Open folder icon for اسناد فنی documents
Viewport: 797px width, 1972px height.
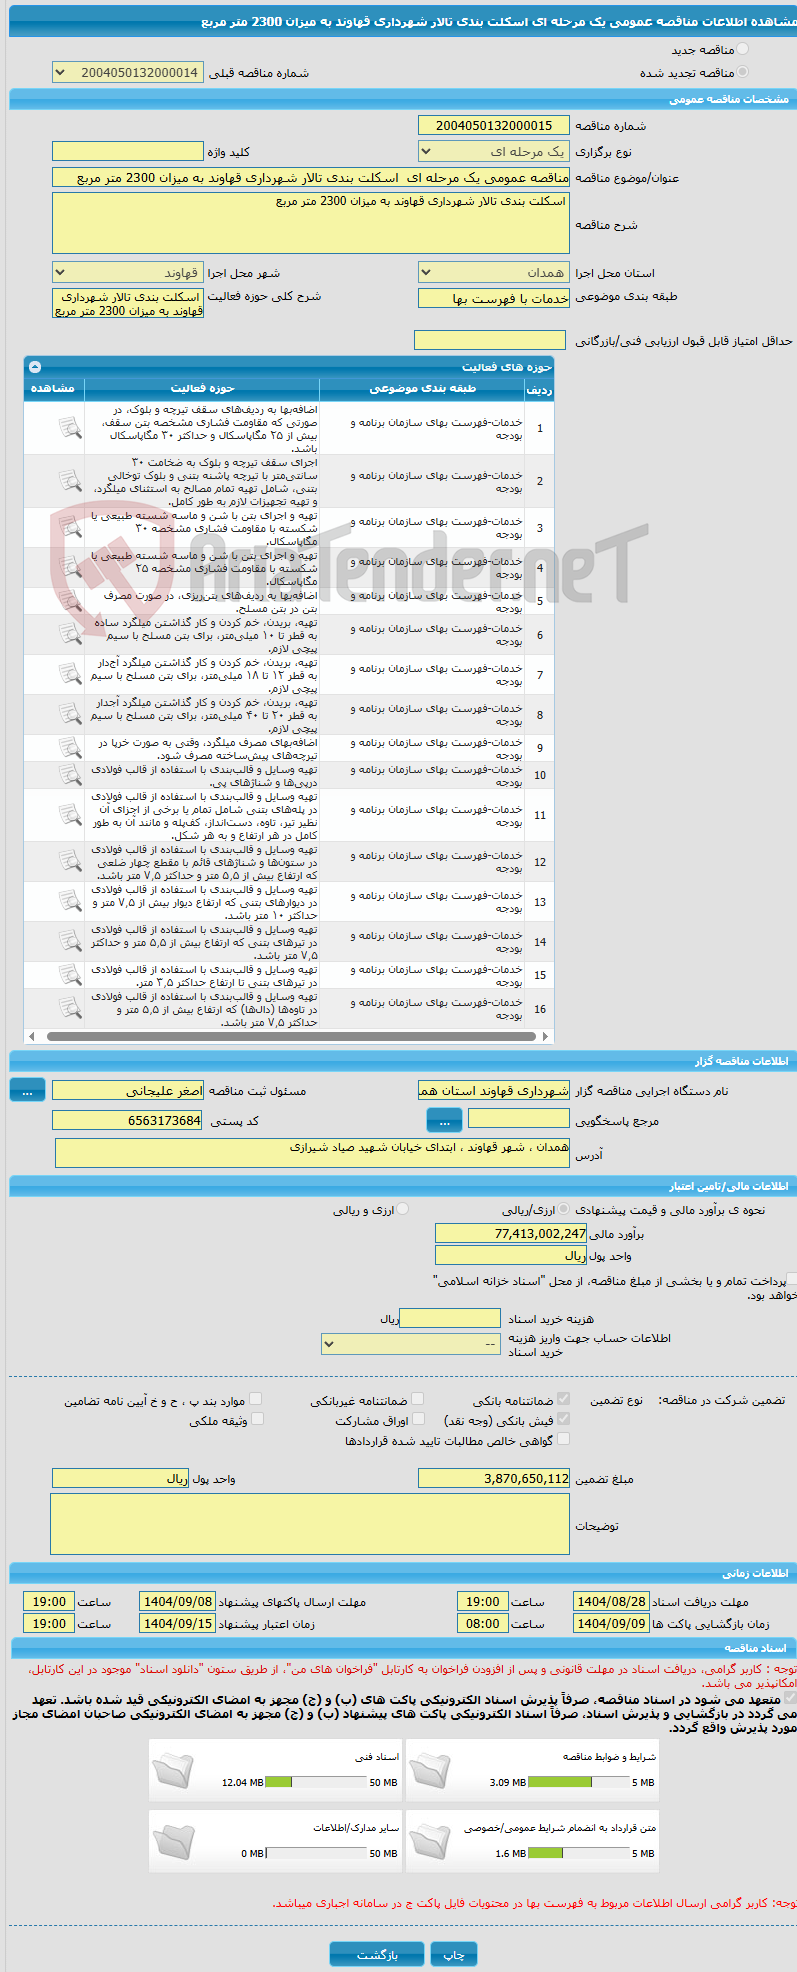point(174,1771)
